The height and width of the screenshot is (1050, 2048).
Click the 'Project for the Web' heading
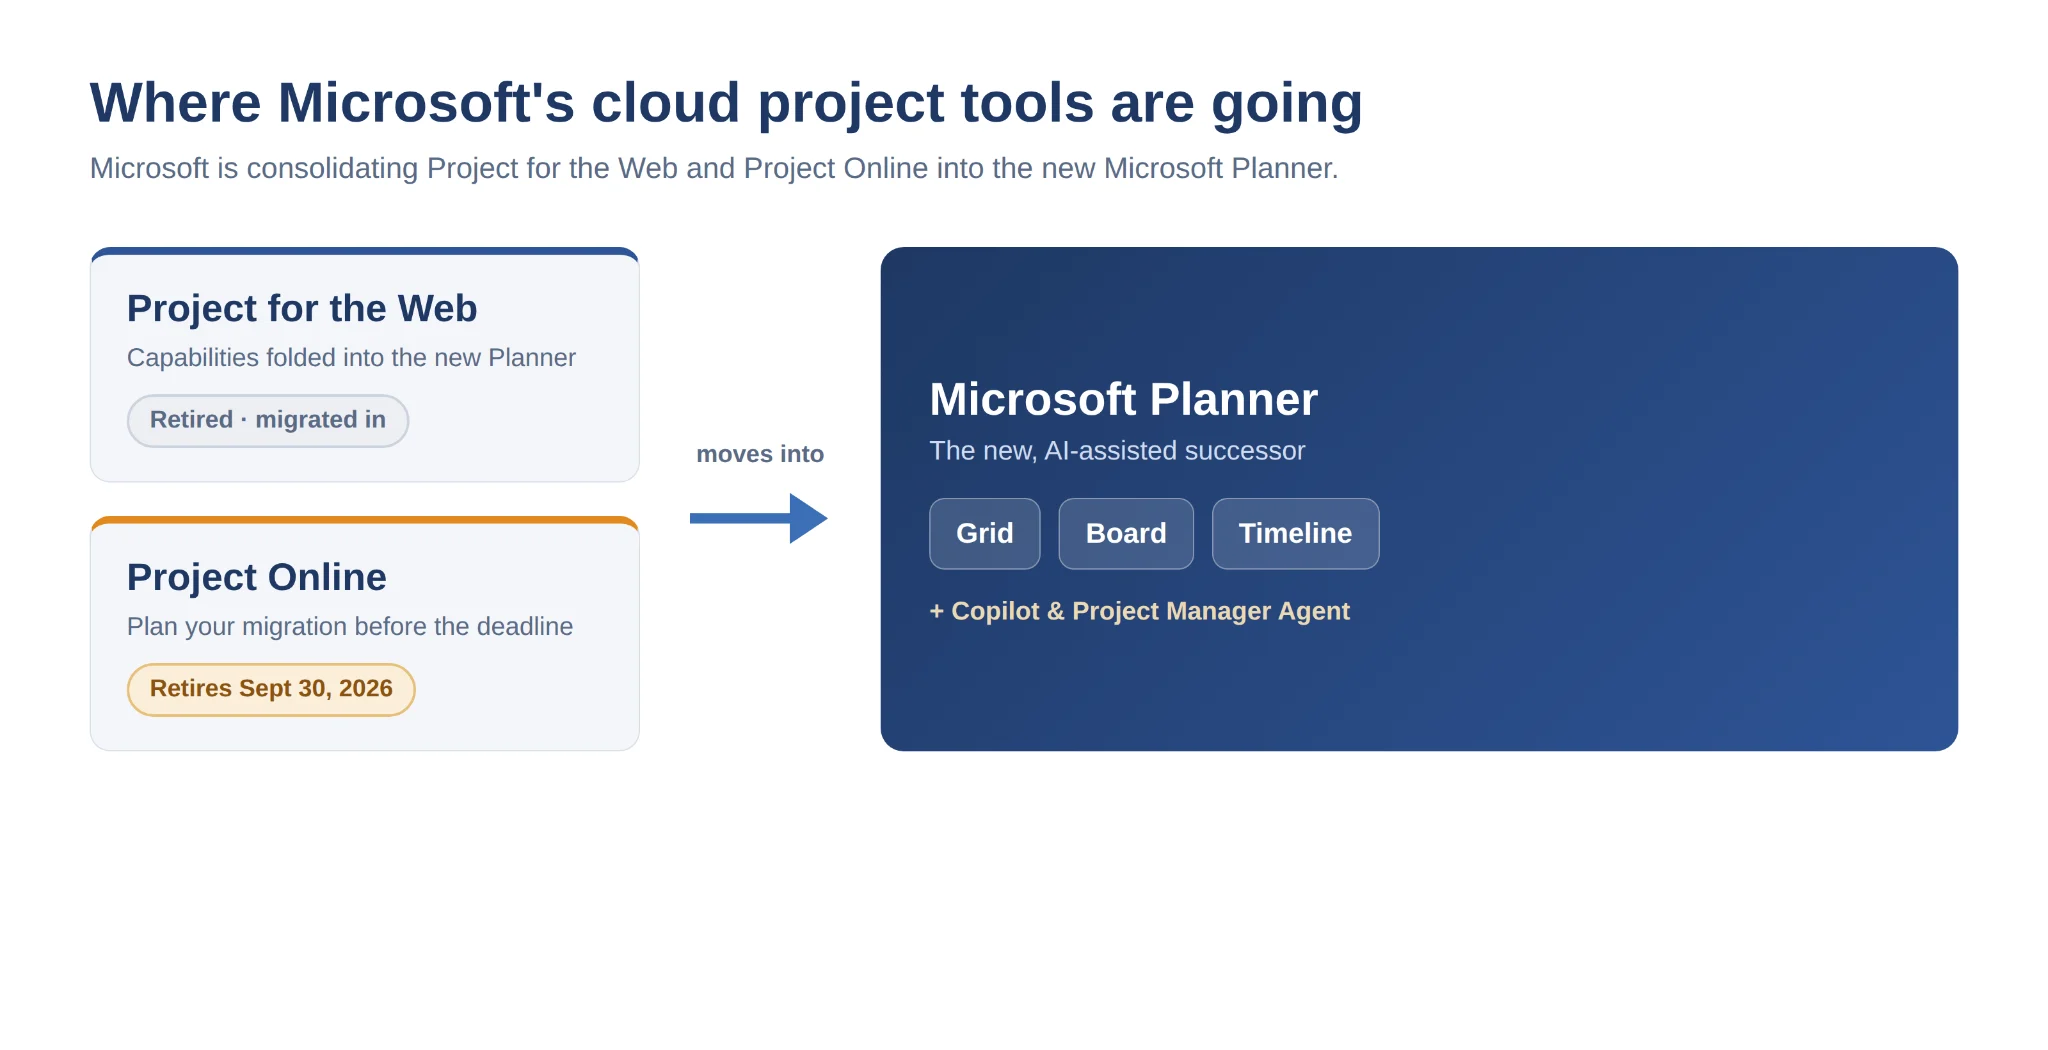coord(302,308)
